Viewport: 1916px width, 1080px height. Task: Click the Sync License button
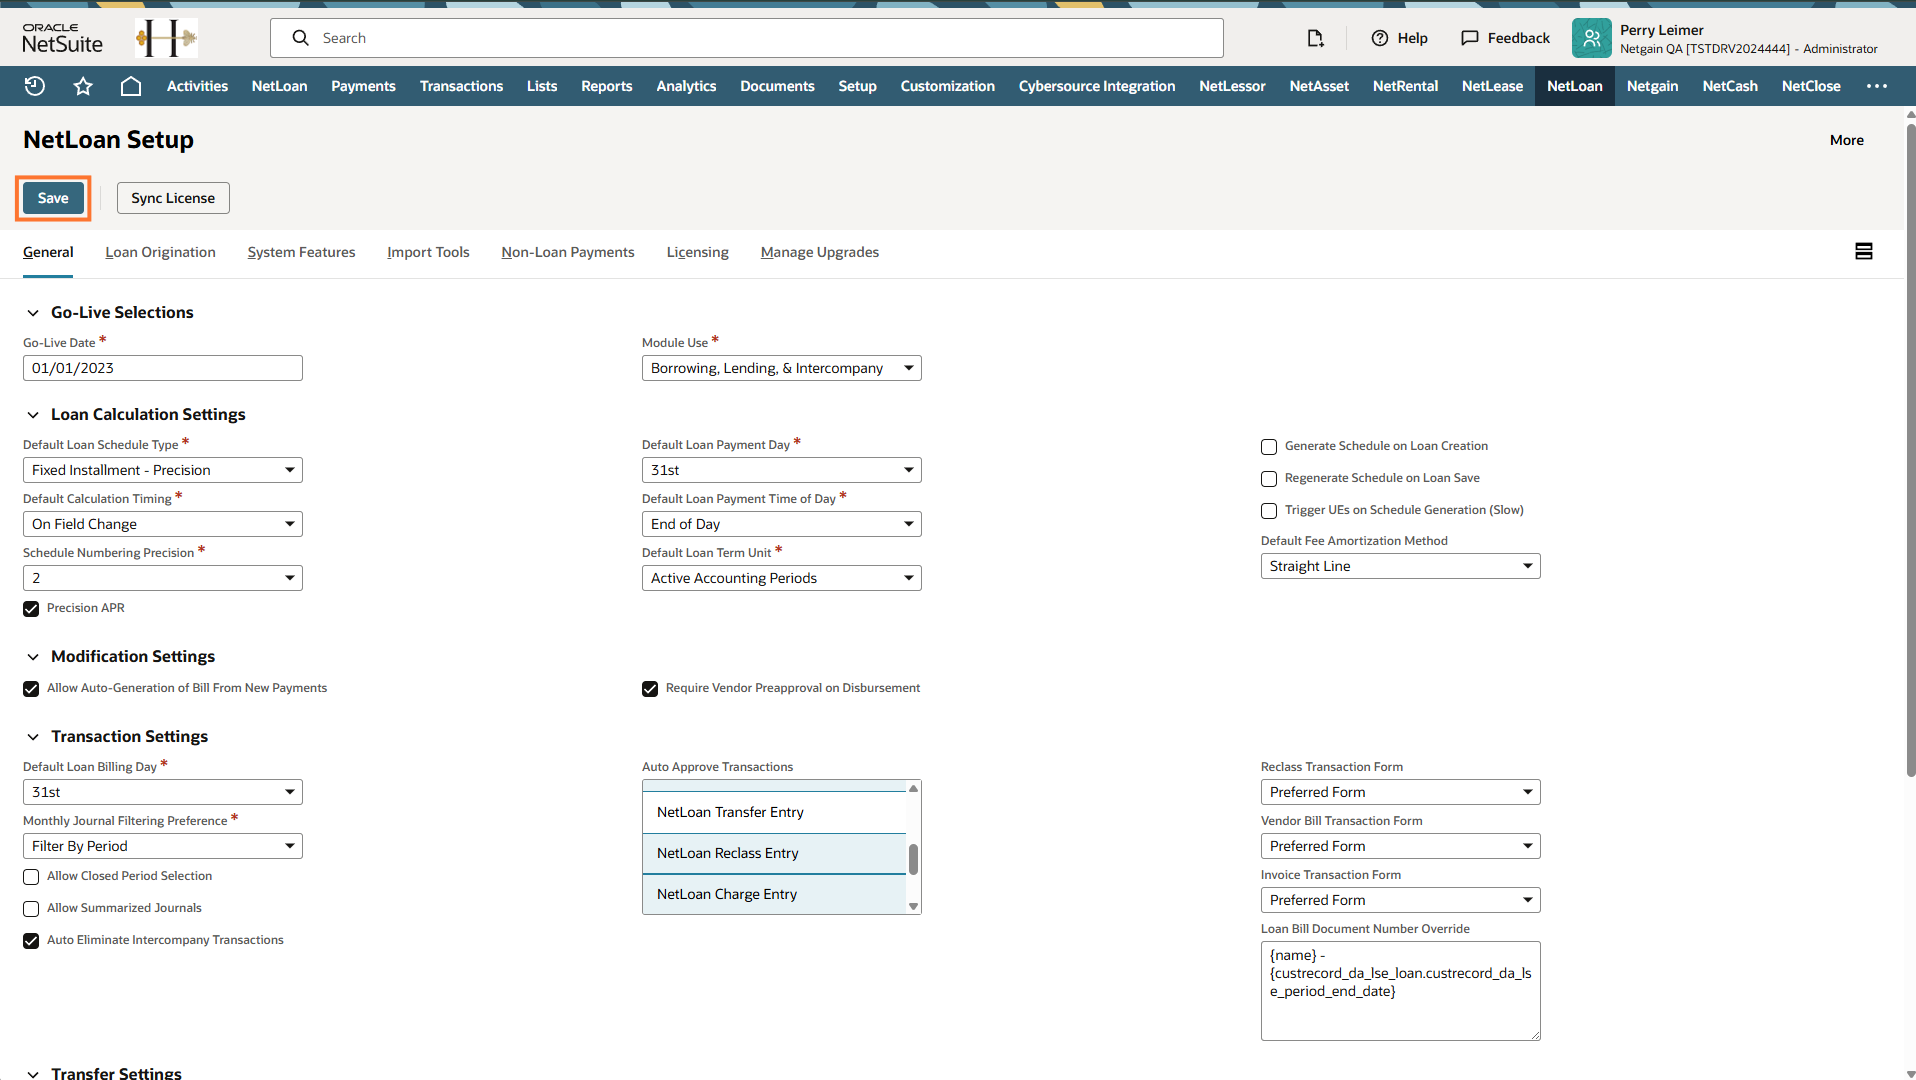click(173, 198)
